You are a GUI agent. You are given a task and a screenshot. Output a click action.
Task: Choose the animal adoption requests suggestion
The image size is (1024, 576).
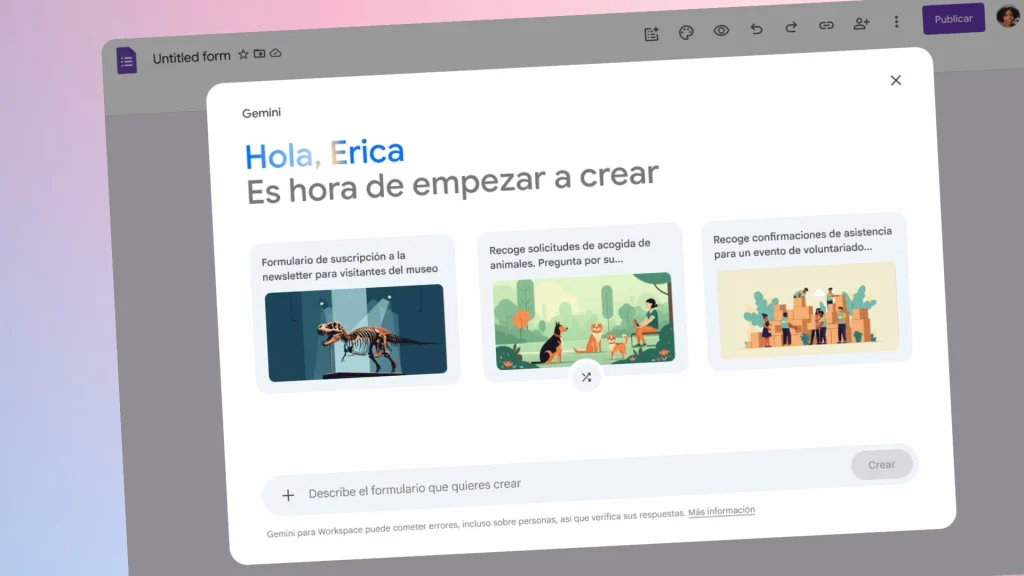[x=582, y=300]
